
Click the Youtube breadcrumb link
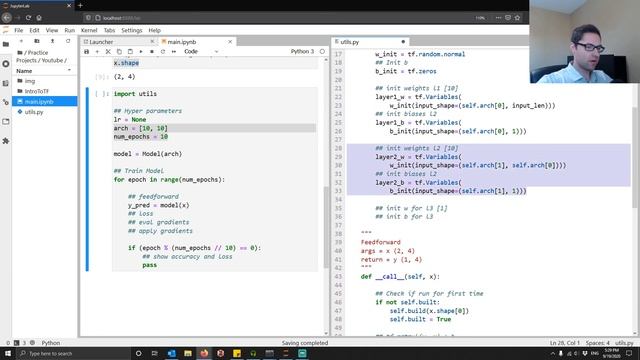52,60
